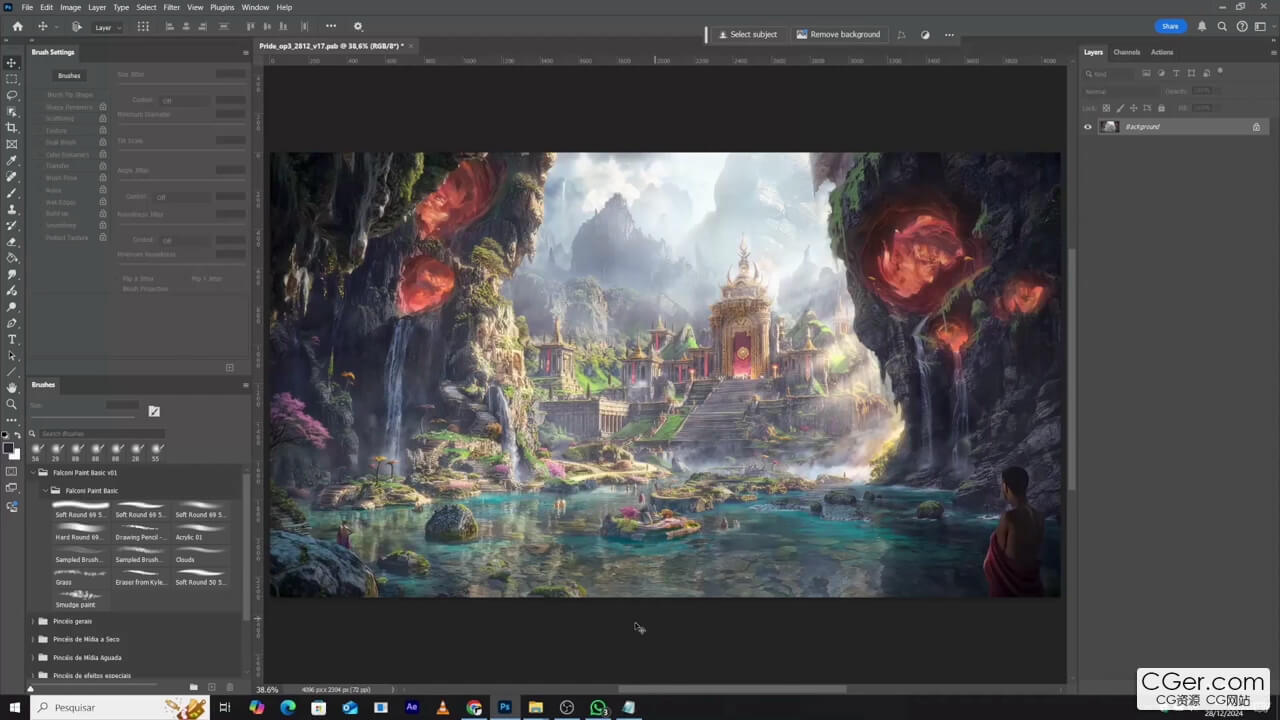This screenshot has width=1280, height=720.
Task: Toggle Scattering lock
Action: coord(102,119)
